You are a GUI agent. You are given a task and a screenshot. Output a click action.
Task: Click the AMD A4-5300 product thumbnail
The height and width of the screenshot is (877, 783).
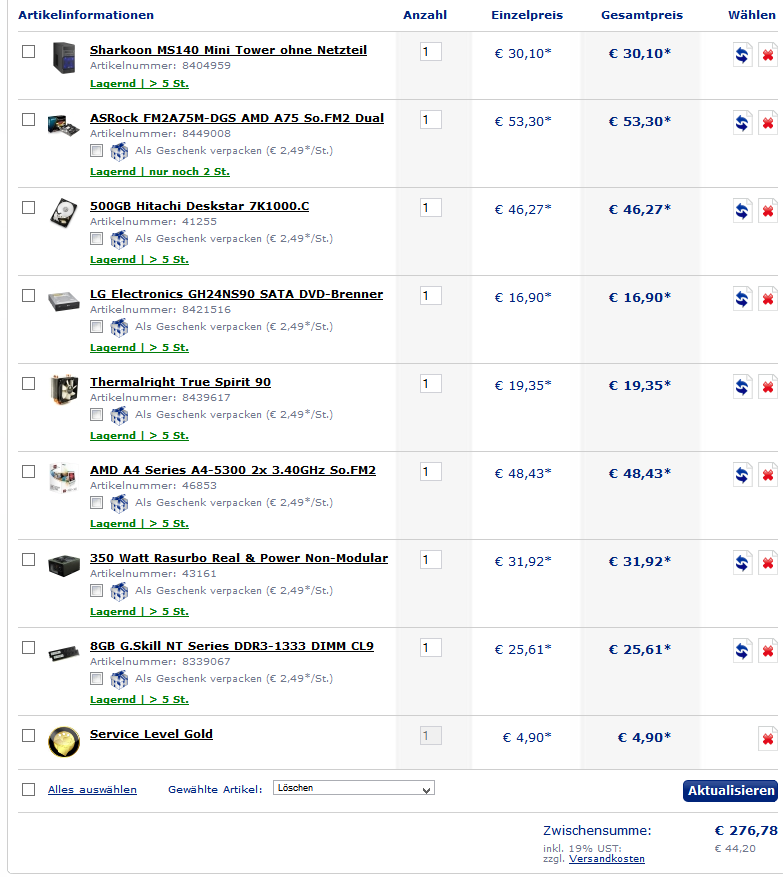pos(63,478)
